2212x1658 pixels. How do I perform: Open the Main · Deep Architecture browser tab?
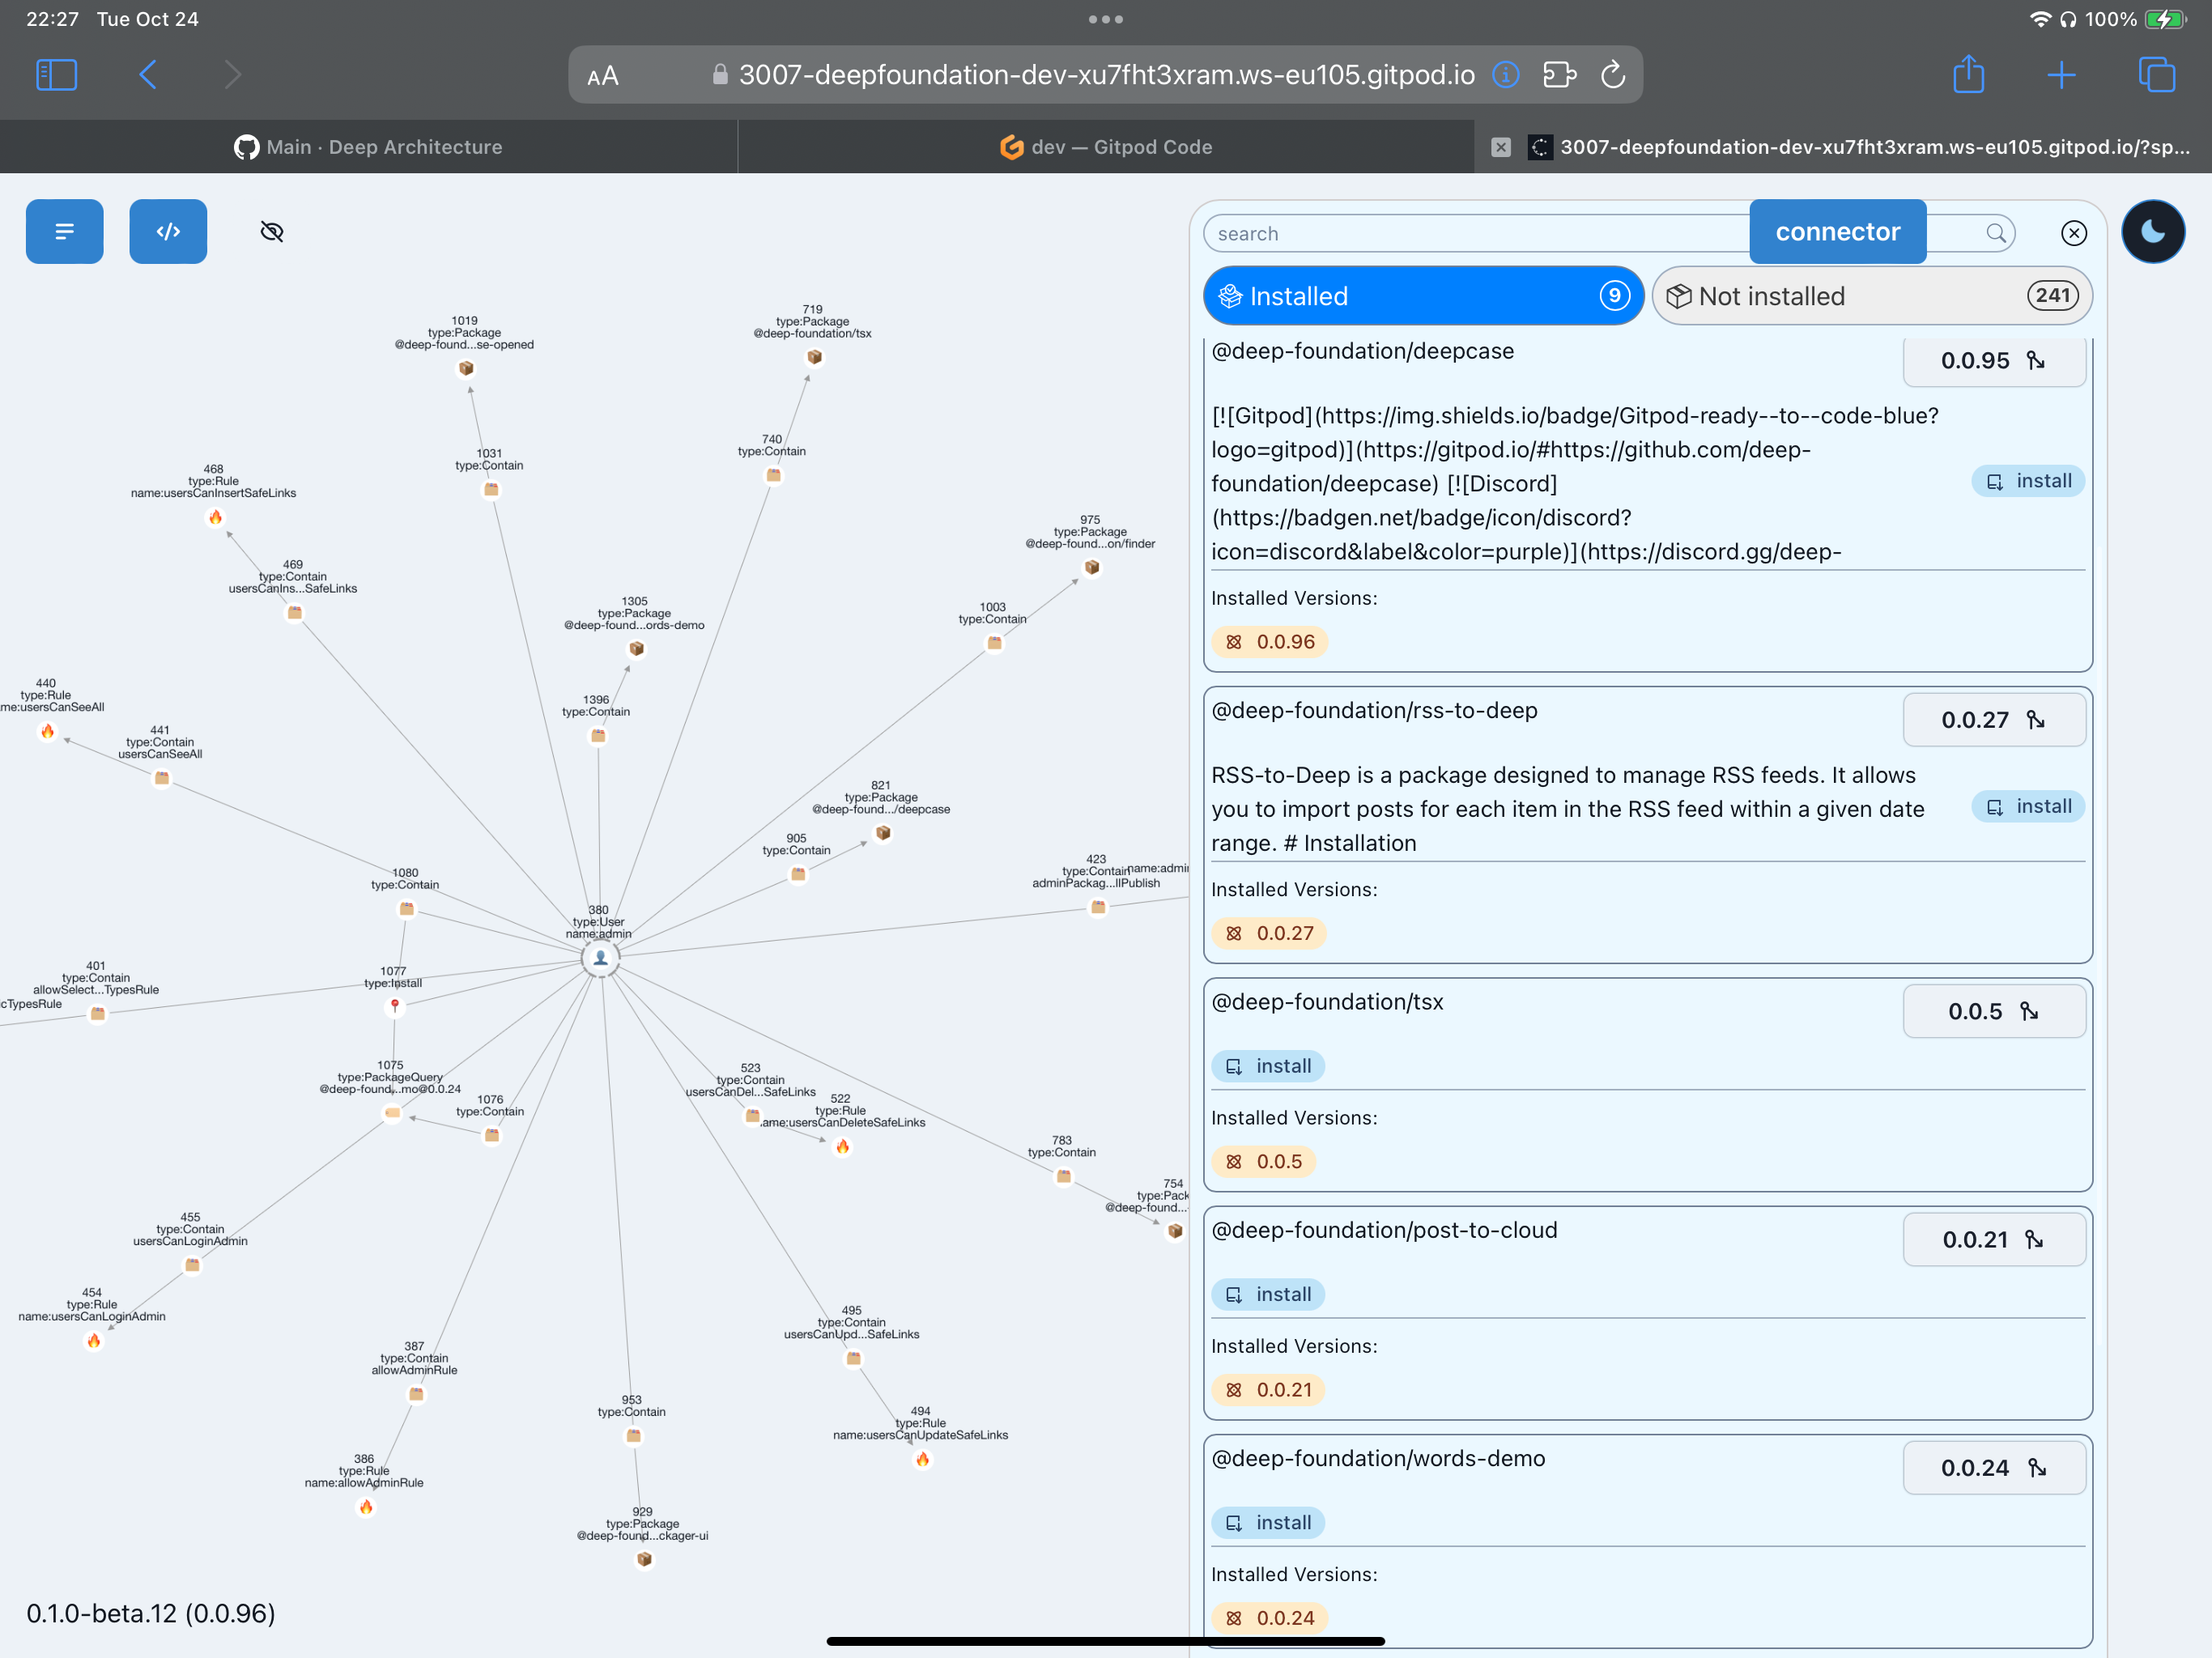point(368,147)
